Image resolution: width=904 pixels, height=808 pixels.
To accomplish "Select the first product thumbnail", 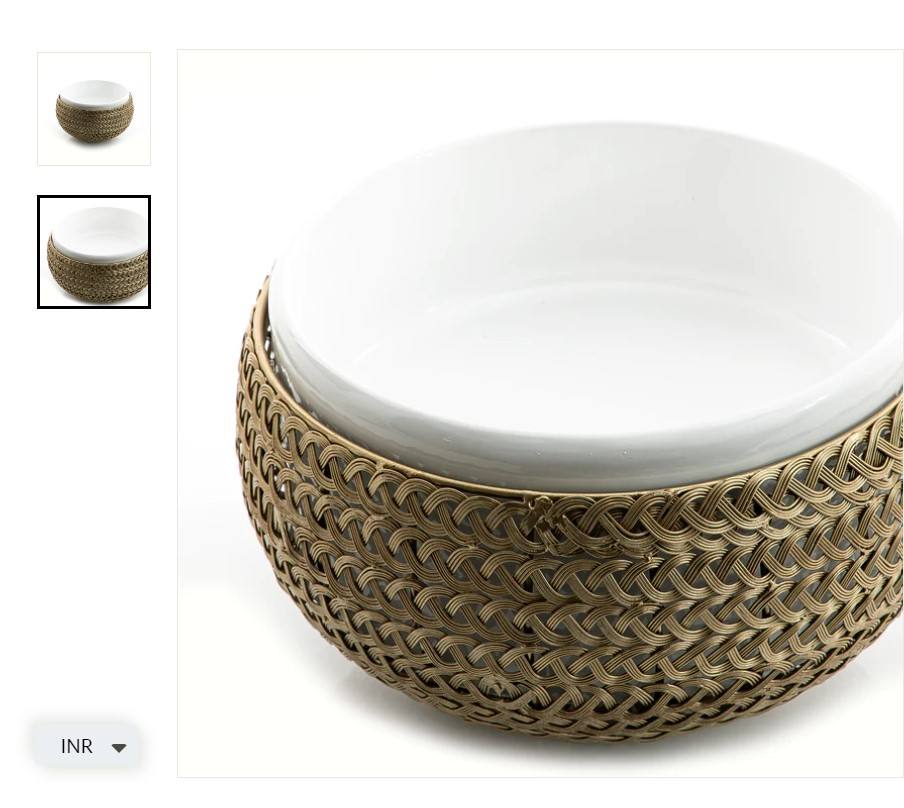I will [94, 109].
